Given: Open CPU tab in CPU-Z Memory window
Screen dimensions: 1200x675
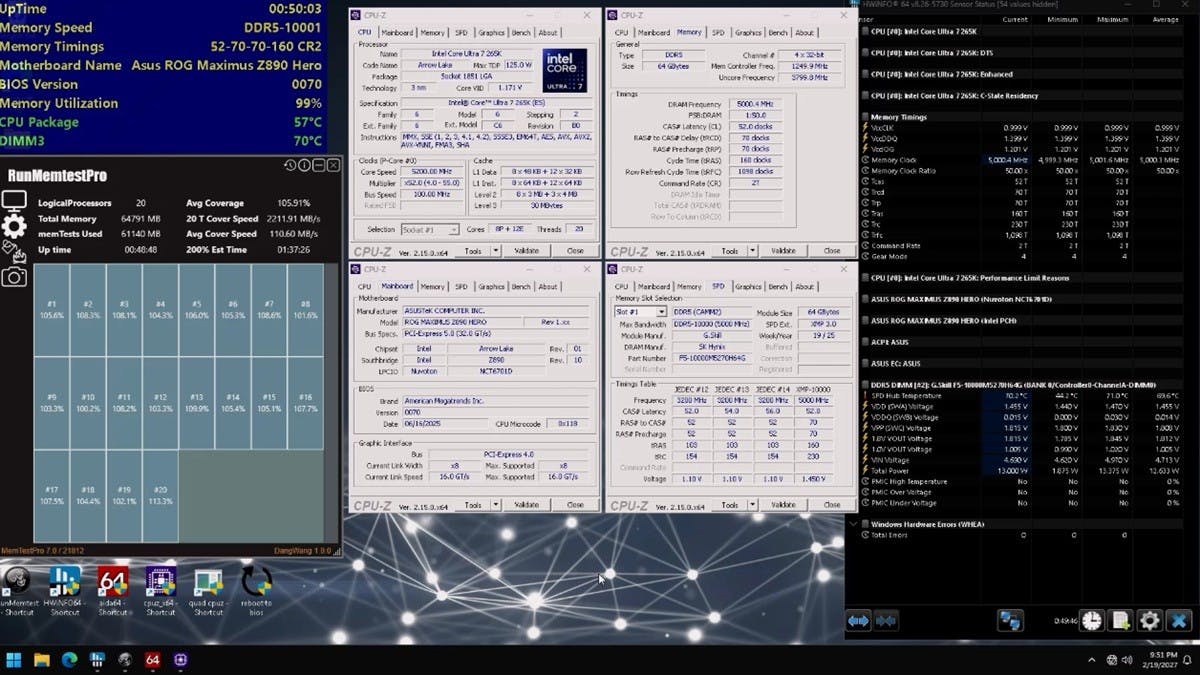Looking at the screenshot, I should tap(622, 33).
